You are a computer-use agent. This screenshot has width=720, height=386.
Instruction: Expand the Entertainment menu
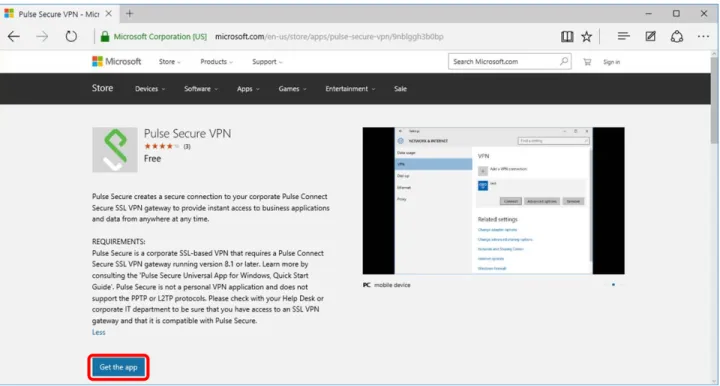(350, 89)
